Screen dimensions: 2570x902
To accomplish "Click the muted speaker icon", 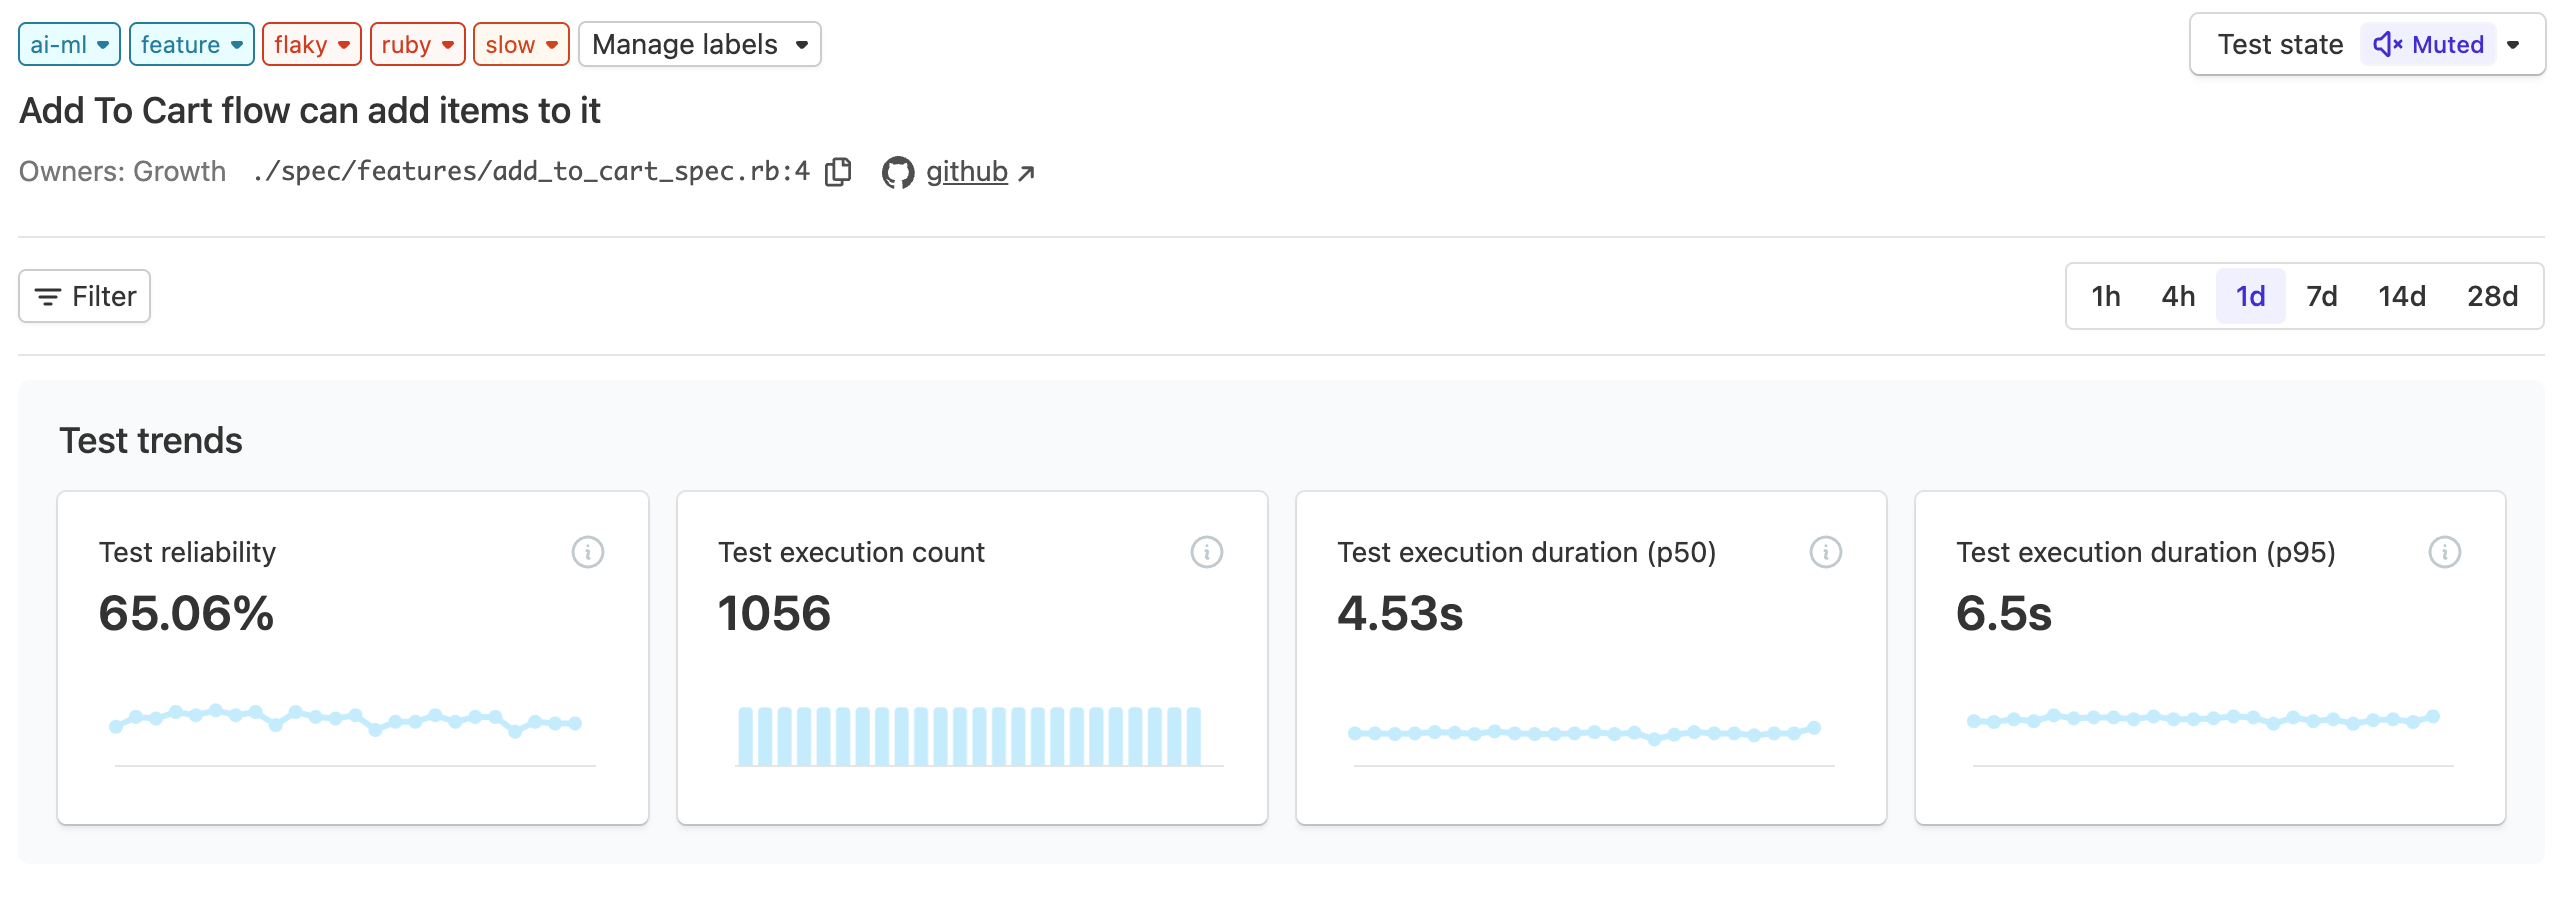I will pos(2388,44).
